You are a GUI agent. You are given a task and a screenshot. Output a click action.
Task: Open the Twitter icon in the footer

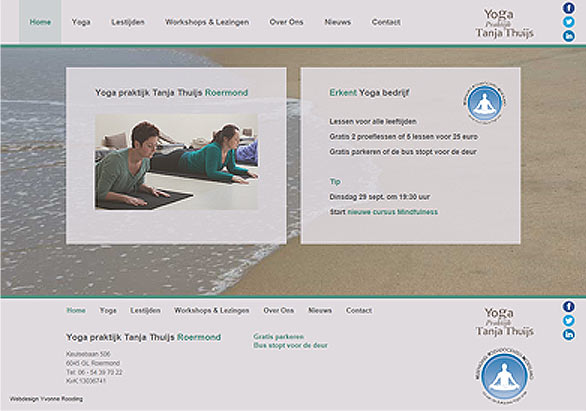(x=569, y=321)
